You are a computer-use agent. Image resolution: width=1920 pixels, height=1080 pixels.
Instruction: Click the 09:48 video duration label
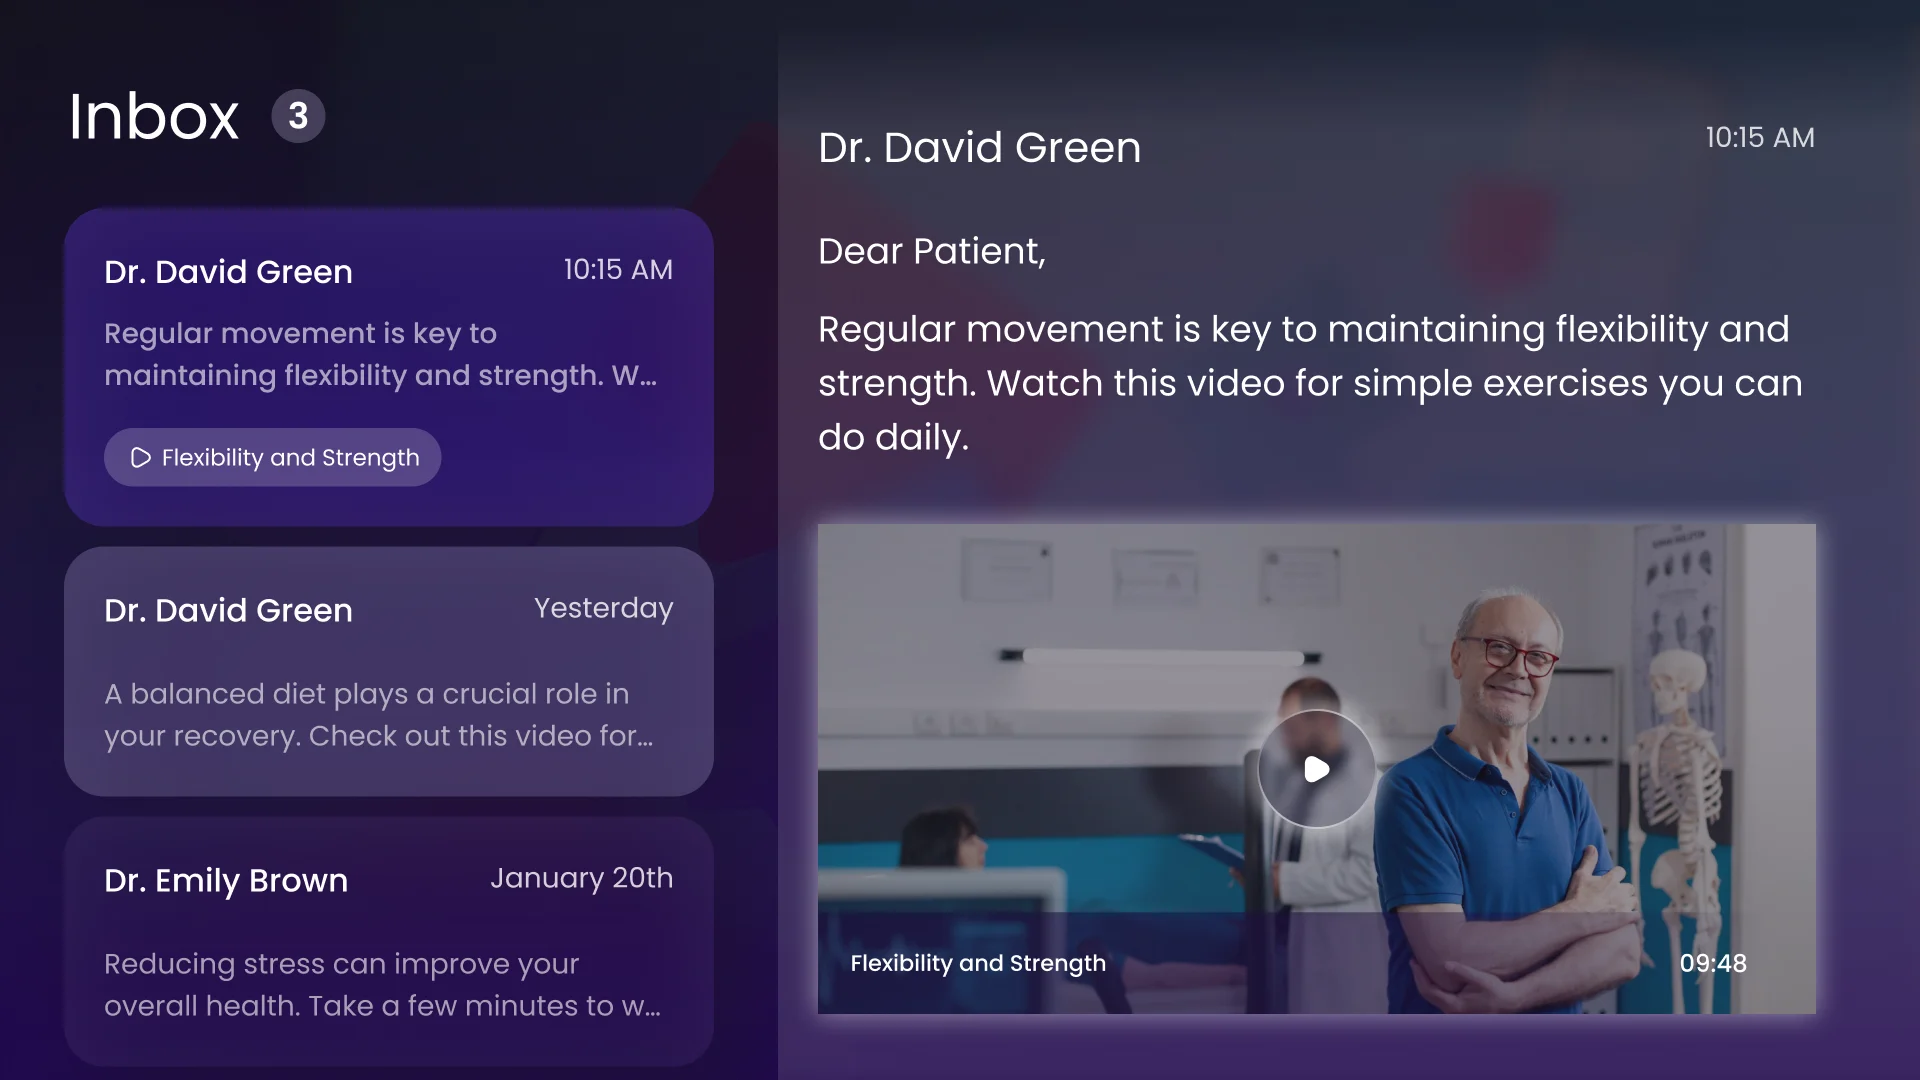click(x=1713, y=963)
